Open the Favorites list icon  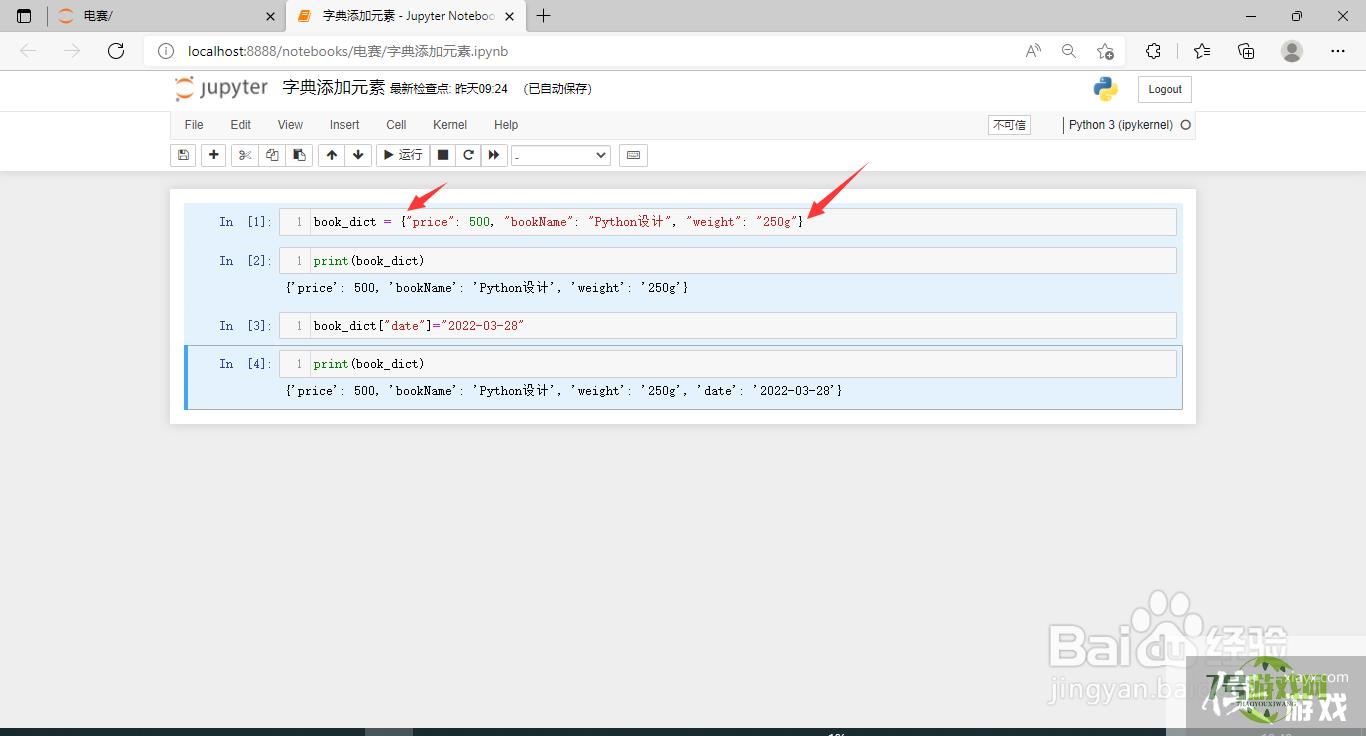pyautogui.click(x=1201, y=51)
